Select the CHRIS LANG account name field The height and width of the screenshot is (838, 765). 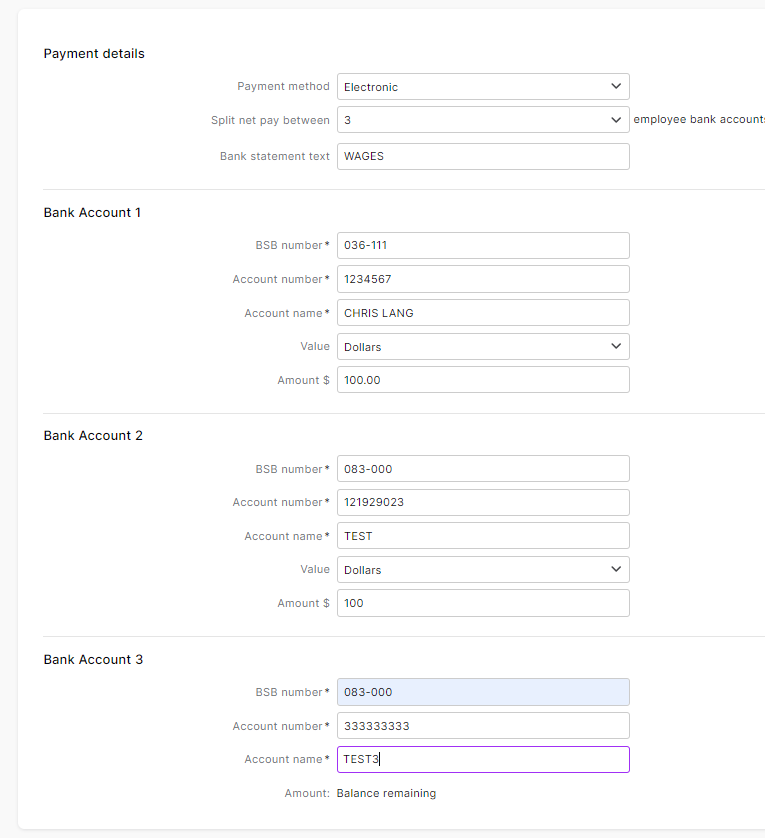483,313
